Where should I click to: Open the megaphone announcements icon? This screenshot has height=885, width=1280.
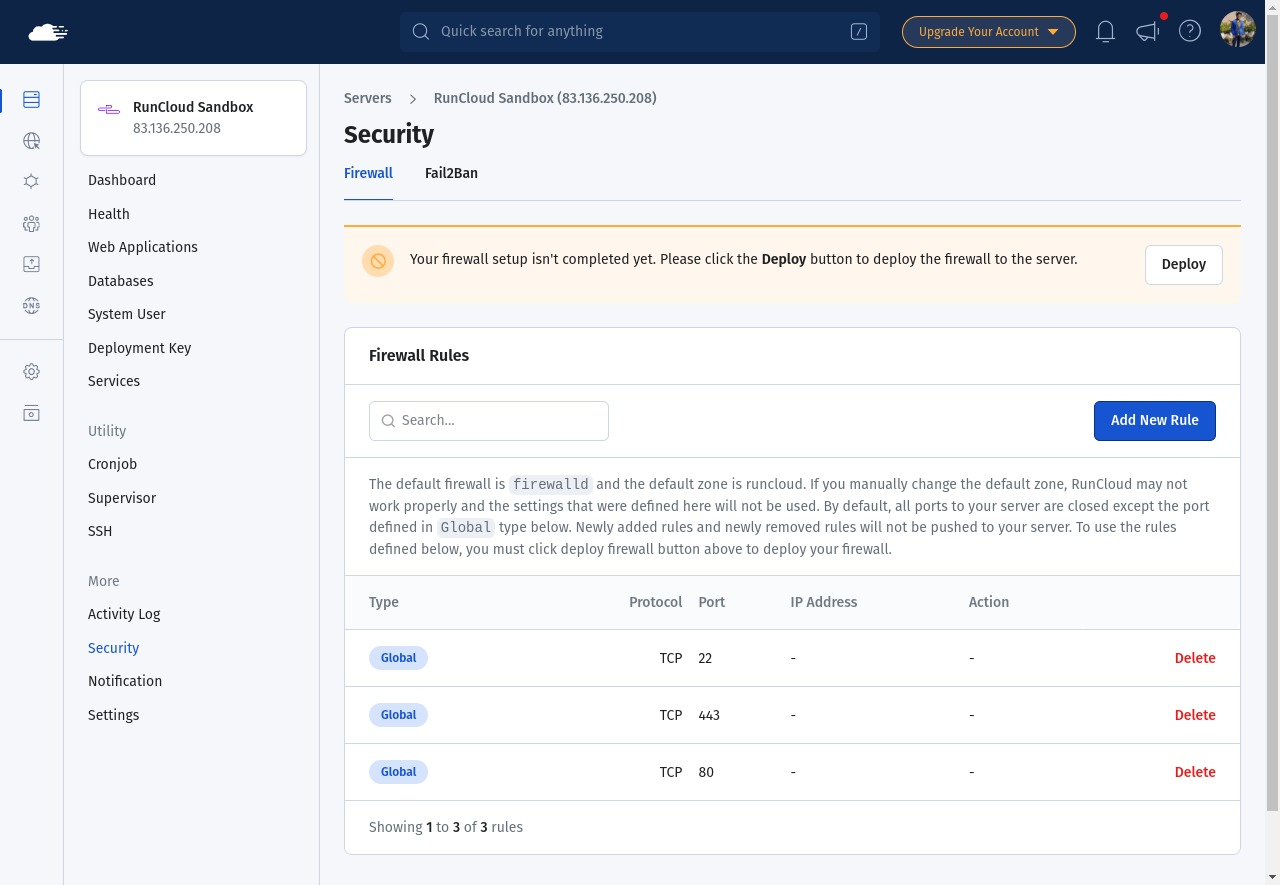point(1147,32)
